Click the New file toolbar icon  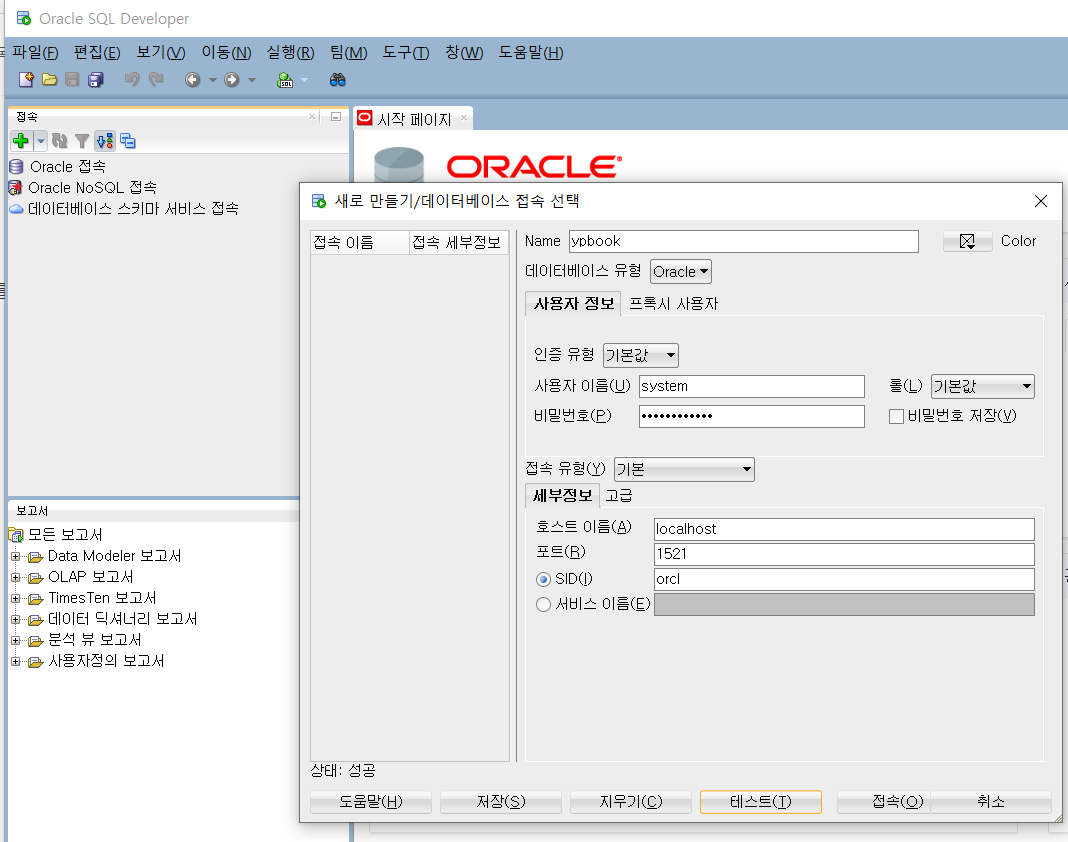coord(26,80)
